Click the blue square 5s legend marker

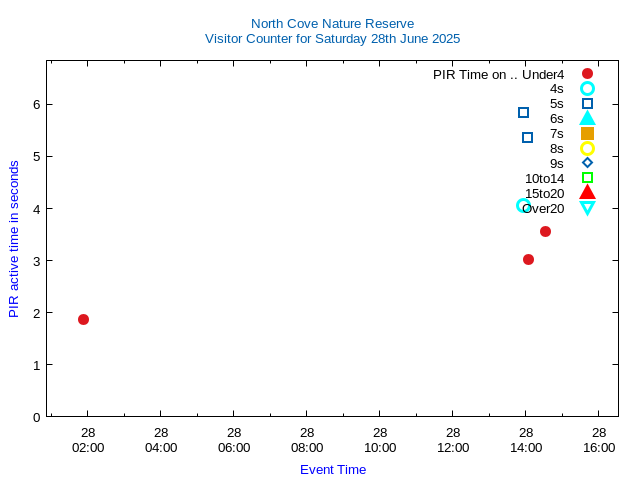pos(587,104)
